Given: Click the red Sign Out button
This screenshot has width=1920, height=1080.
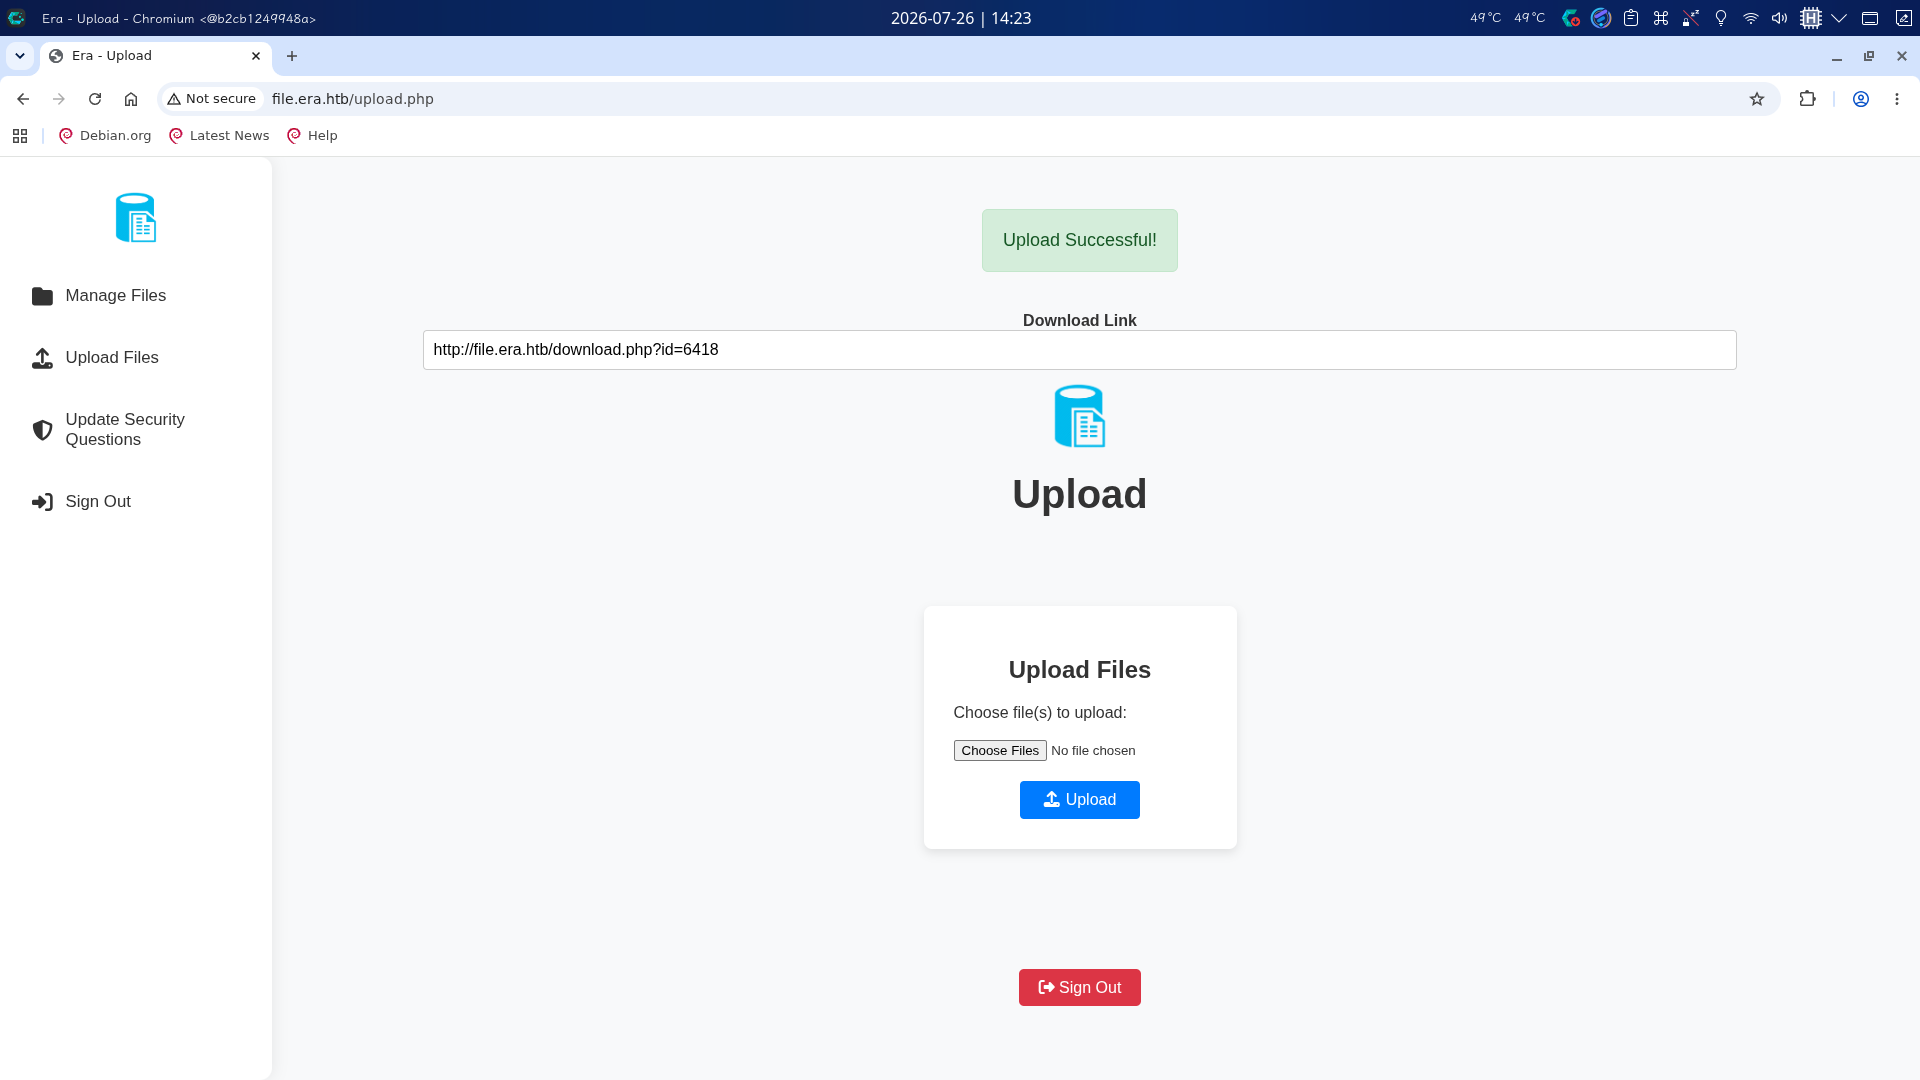Looking at the screenshot, I should point(1080,988).
